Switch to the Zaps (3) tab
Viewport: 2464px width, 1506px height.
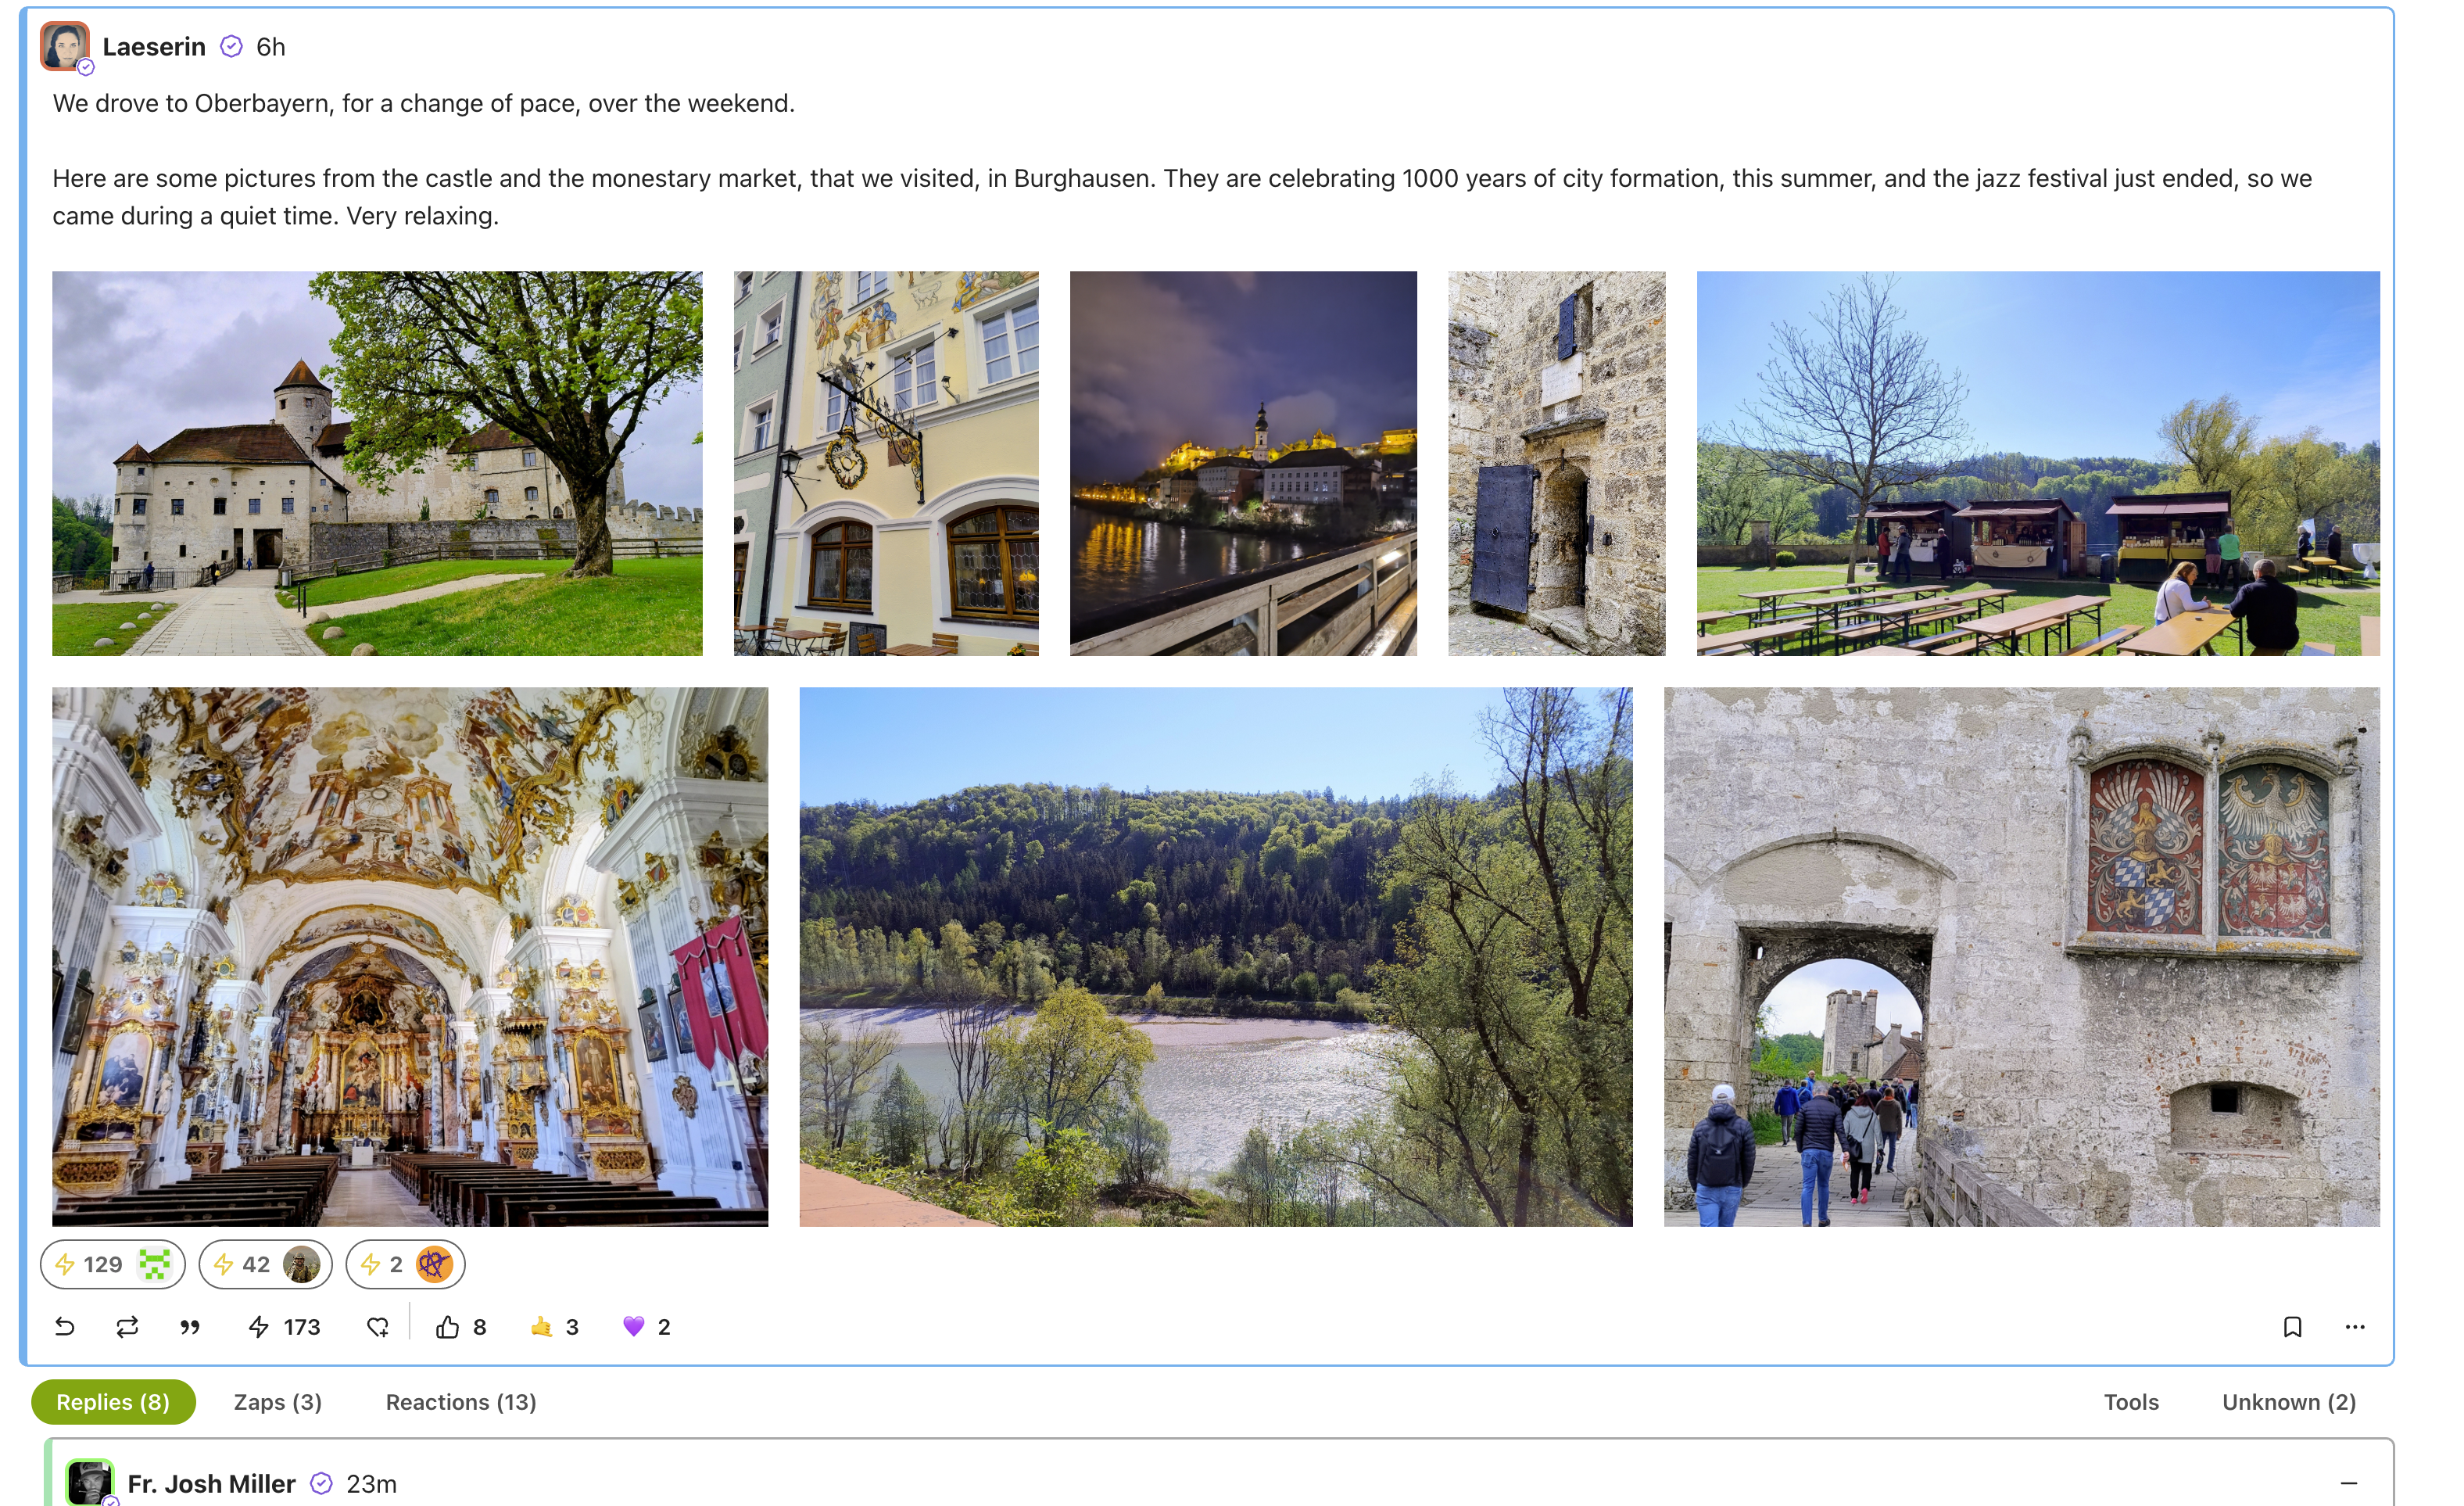(278, 1402)
